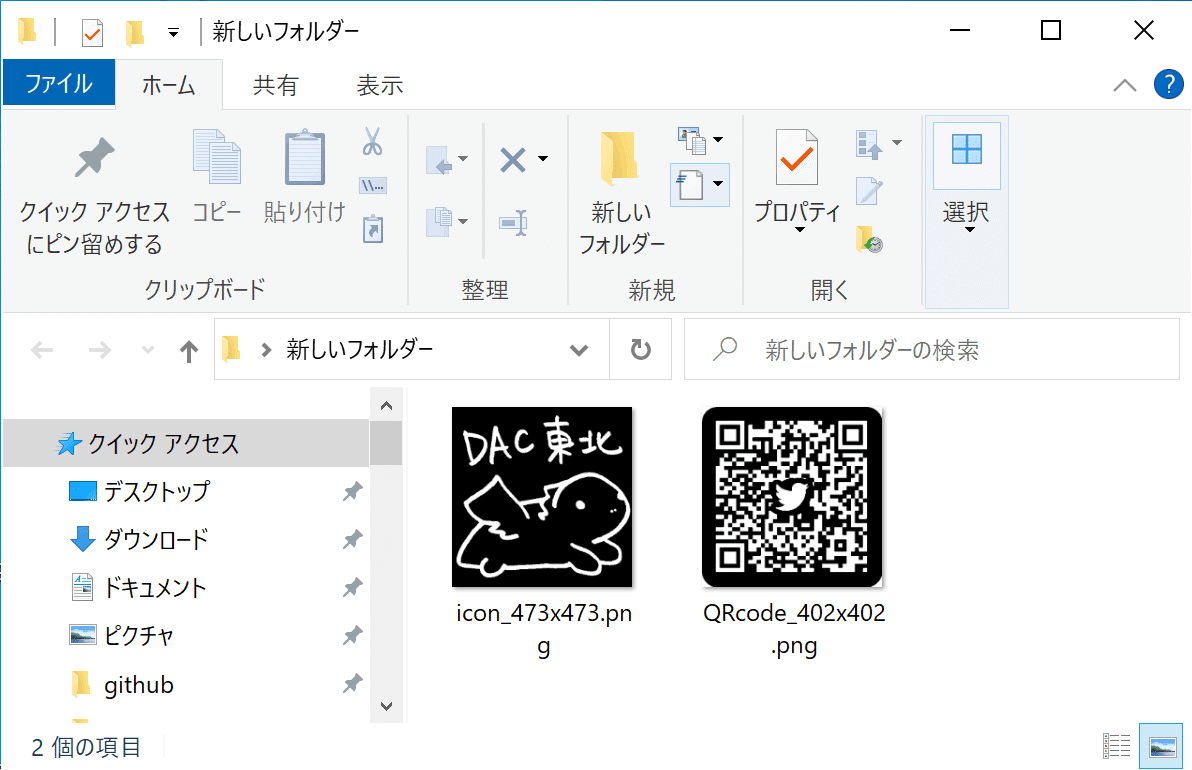Click the Move to icon

(439, 160)
